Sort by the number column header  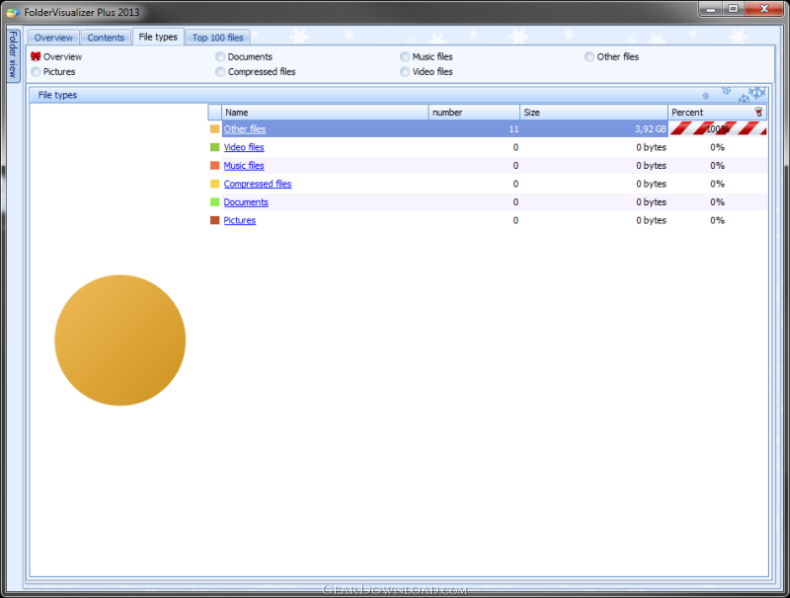(474, 112)
